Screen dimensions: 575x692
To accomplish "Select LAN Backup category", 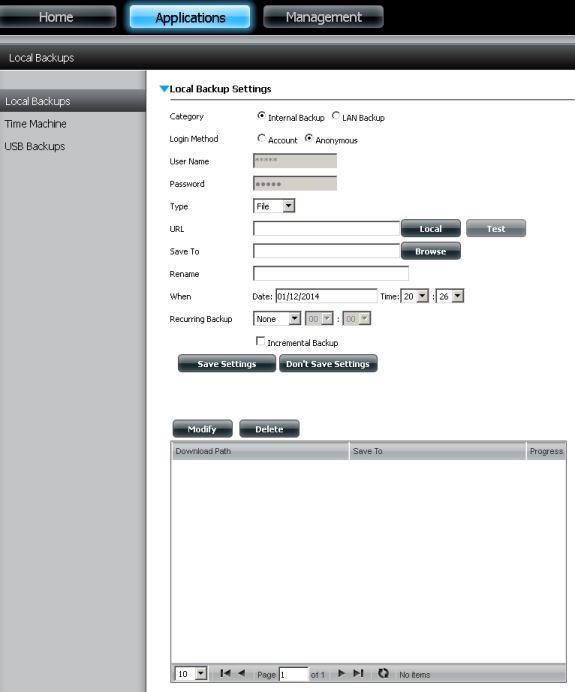I will 336,116.
